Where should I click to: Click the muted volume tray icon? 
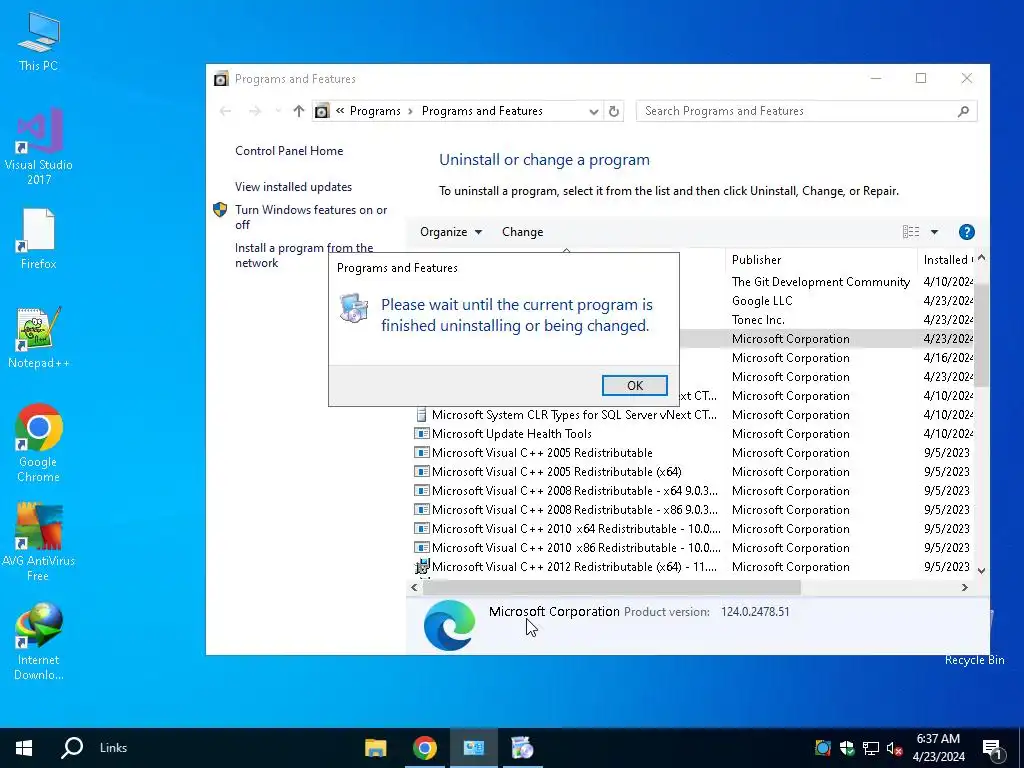pyautogui.click(x=894, y=748)
